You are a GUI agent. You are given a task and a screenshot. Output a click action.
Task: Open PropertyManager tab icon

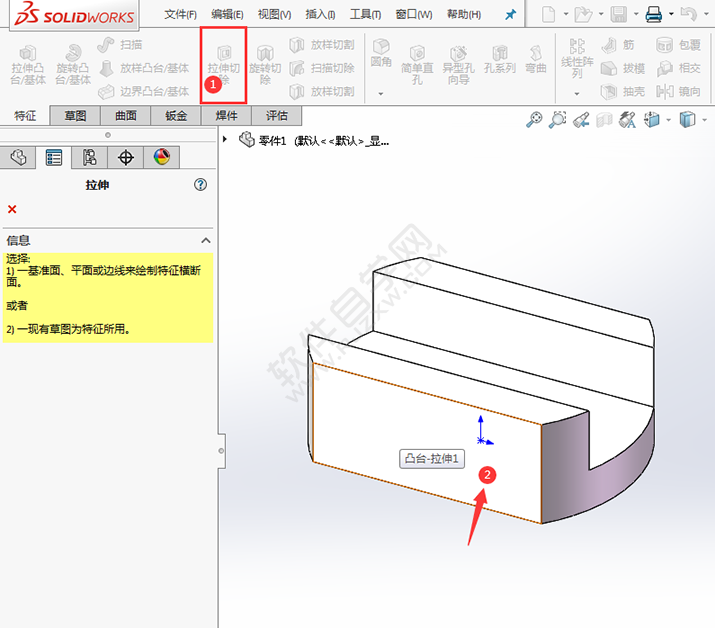pyautogui.click(x=54, y=158)
